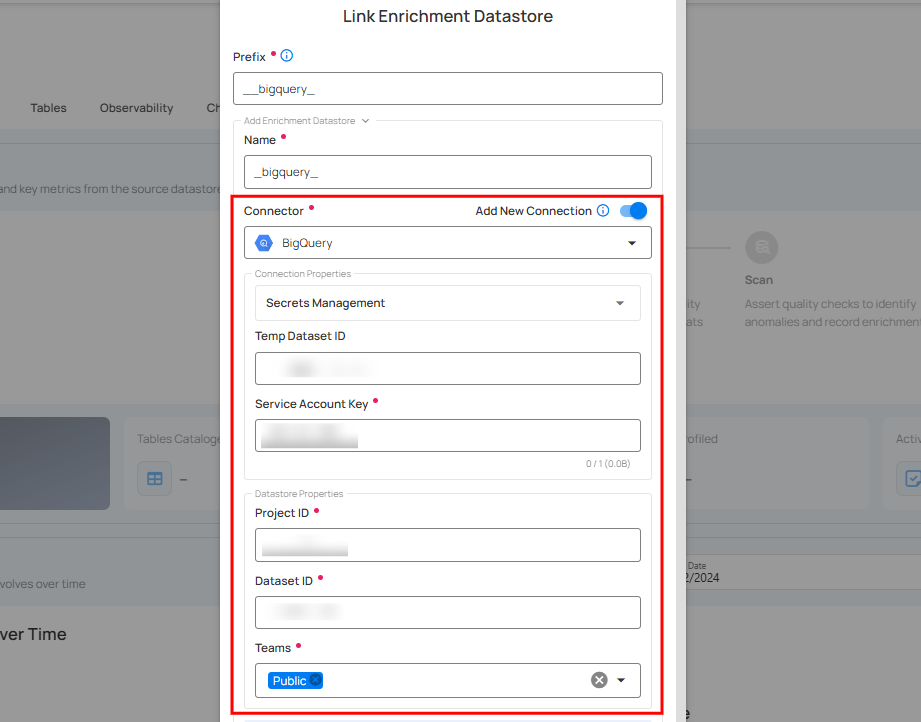
Task: Switch to the Tables tab
Action: tap(48, 108)
